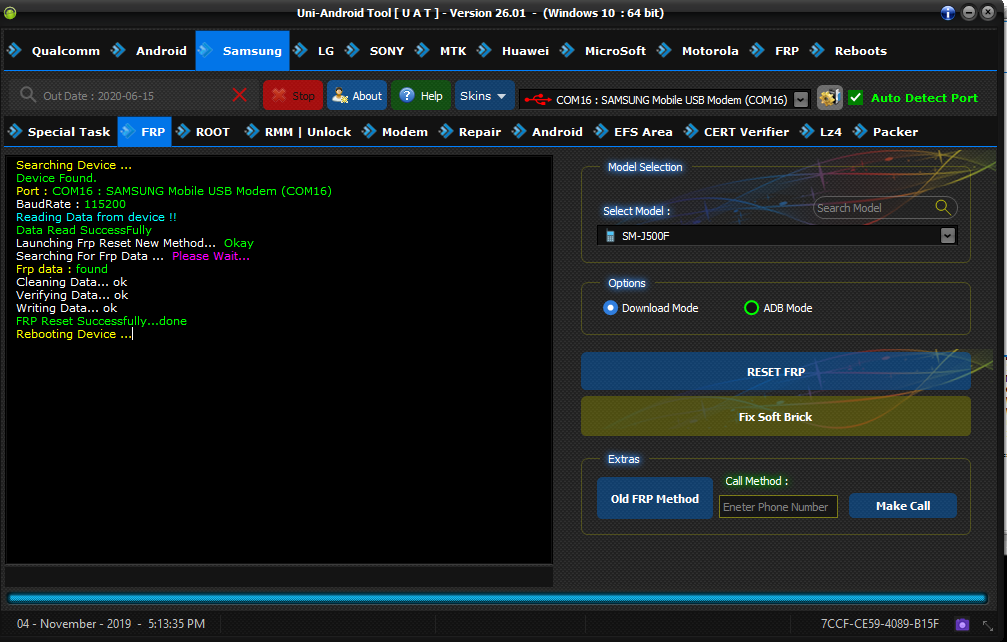The width and height of the screenshot is (1007, 642).
Task: Switch to the MicroSoft tab
Action: [x=604, y=51]
